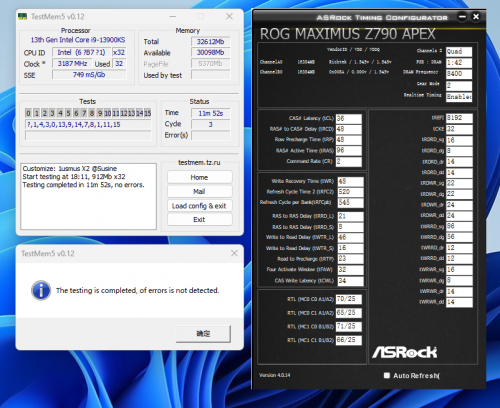Click the RTL (MC1 C0 B1/B2) field

point(348,326)
